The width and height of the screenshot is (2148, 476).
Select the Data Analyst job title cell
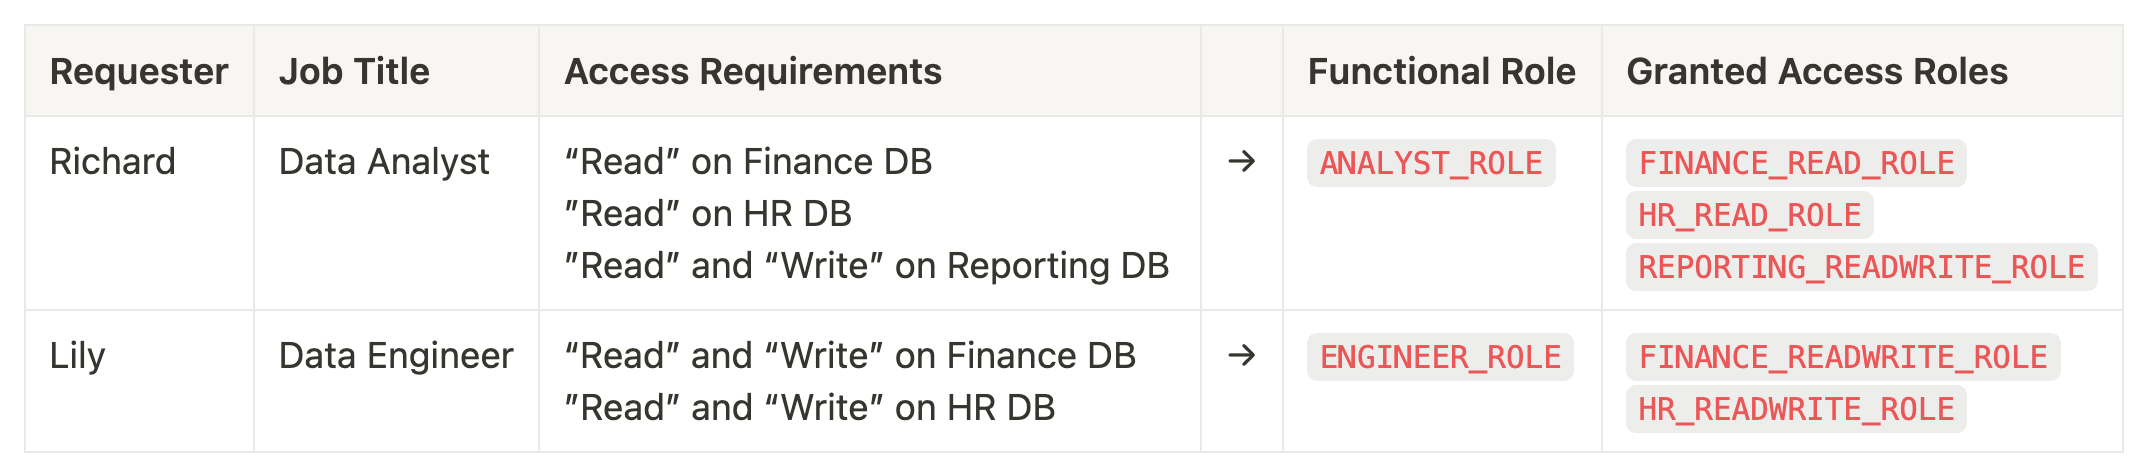[384, 162]
